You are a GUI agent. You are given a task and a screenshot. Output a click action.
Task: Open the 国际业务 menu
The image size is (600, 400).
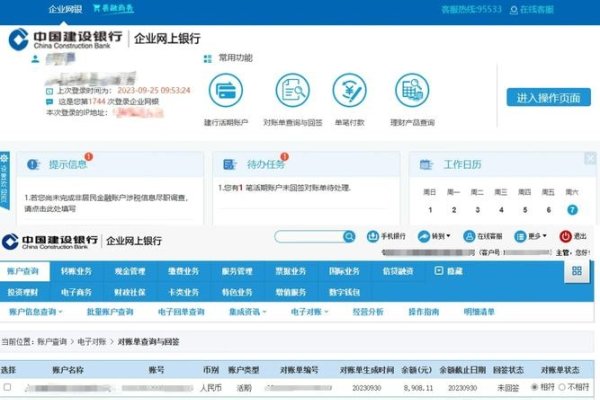(344, 271)
